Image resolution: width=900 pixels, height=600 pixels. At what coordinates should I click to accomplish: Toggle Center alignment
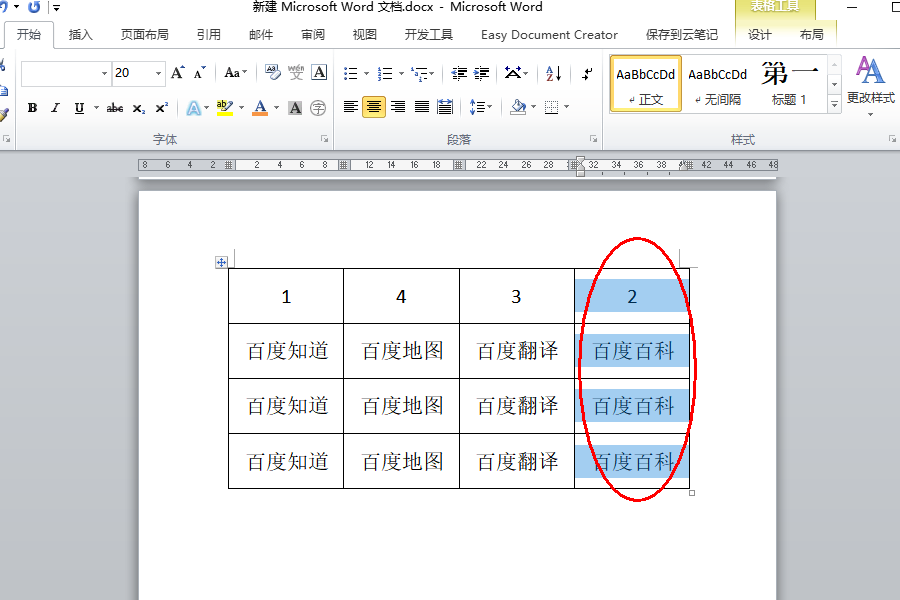[374, 107]
